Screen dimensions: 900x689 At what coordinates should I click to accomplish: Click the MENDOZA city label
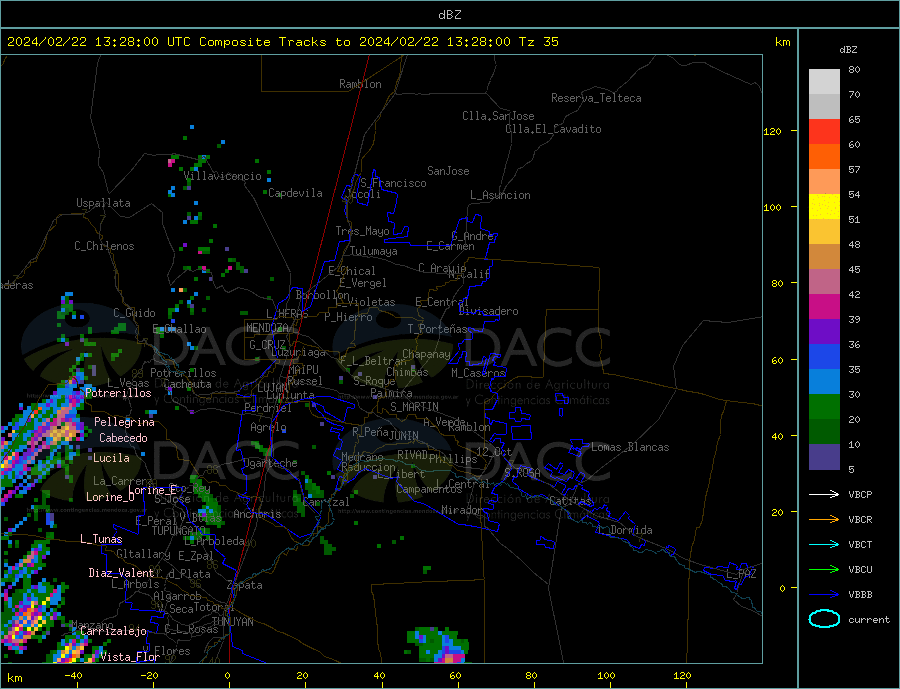[x=268, y=328]
